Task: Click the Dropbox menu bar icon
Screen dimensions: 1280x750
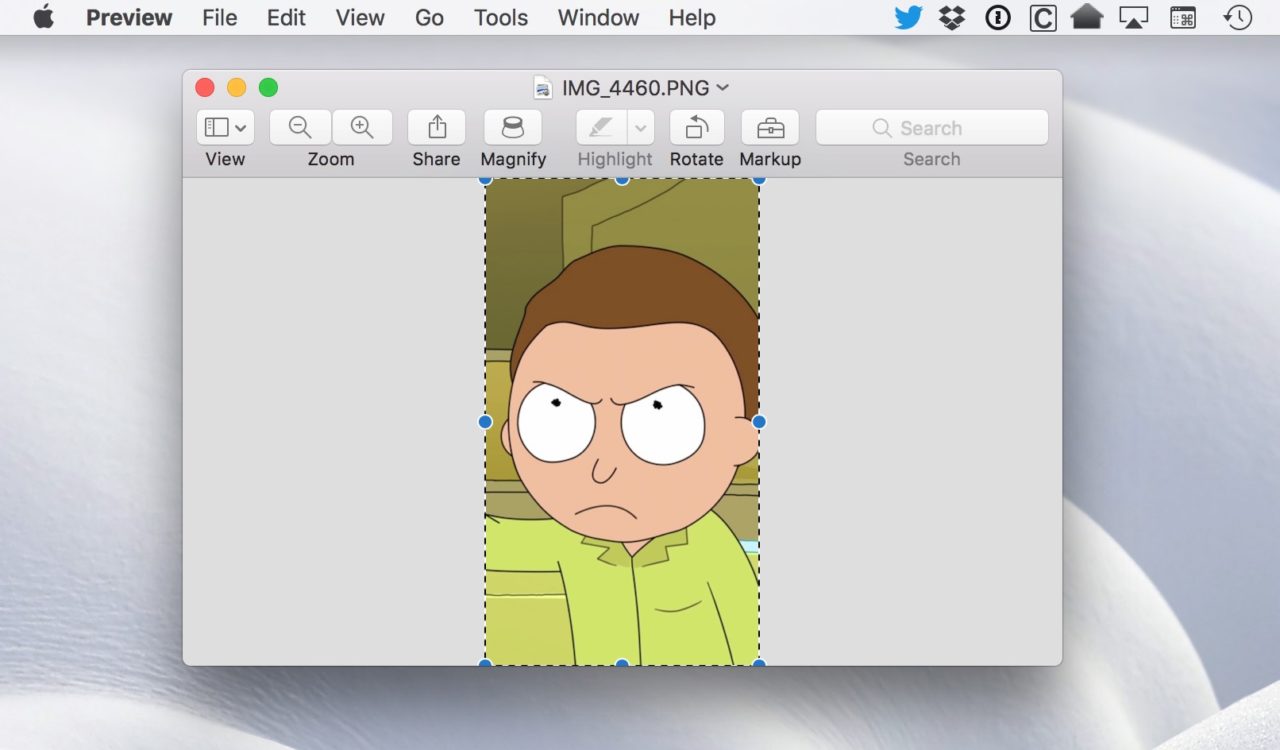Action: [952, 17]
